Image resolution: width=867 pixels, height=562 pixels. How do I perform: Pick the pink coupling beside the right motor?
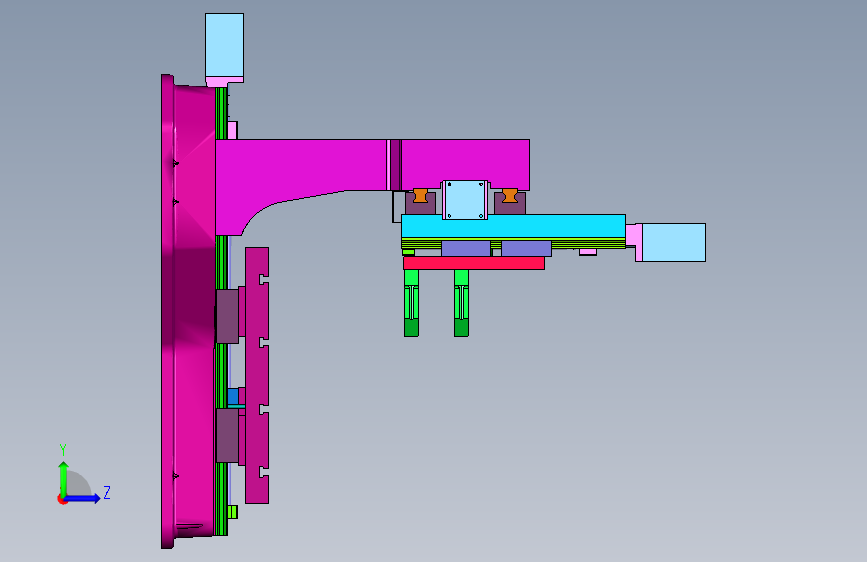[x=634, y=241]
